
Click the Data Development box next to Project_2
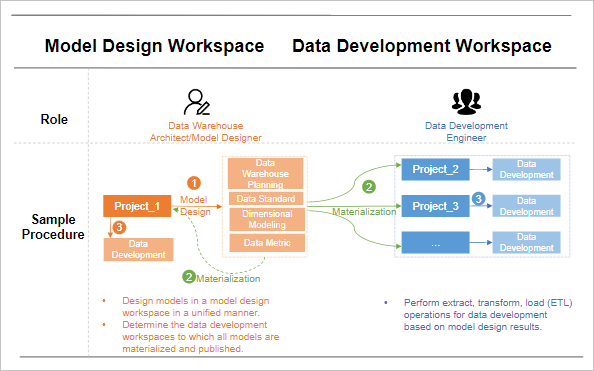pos(527,169)
